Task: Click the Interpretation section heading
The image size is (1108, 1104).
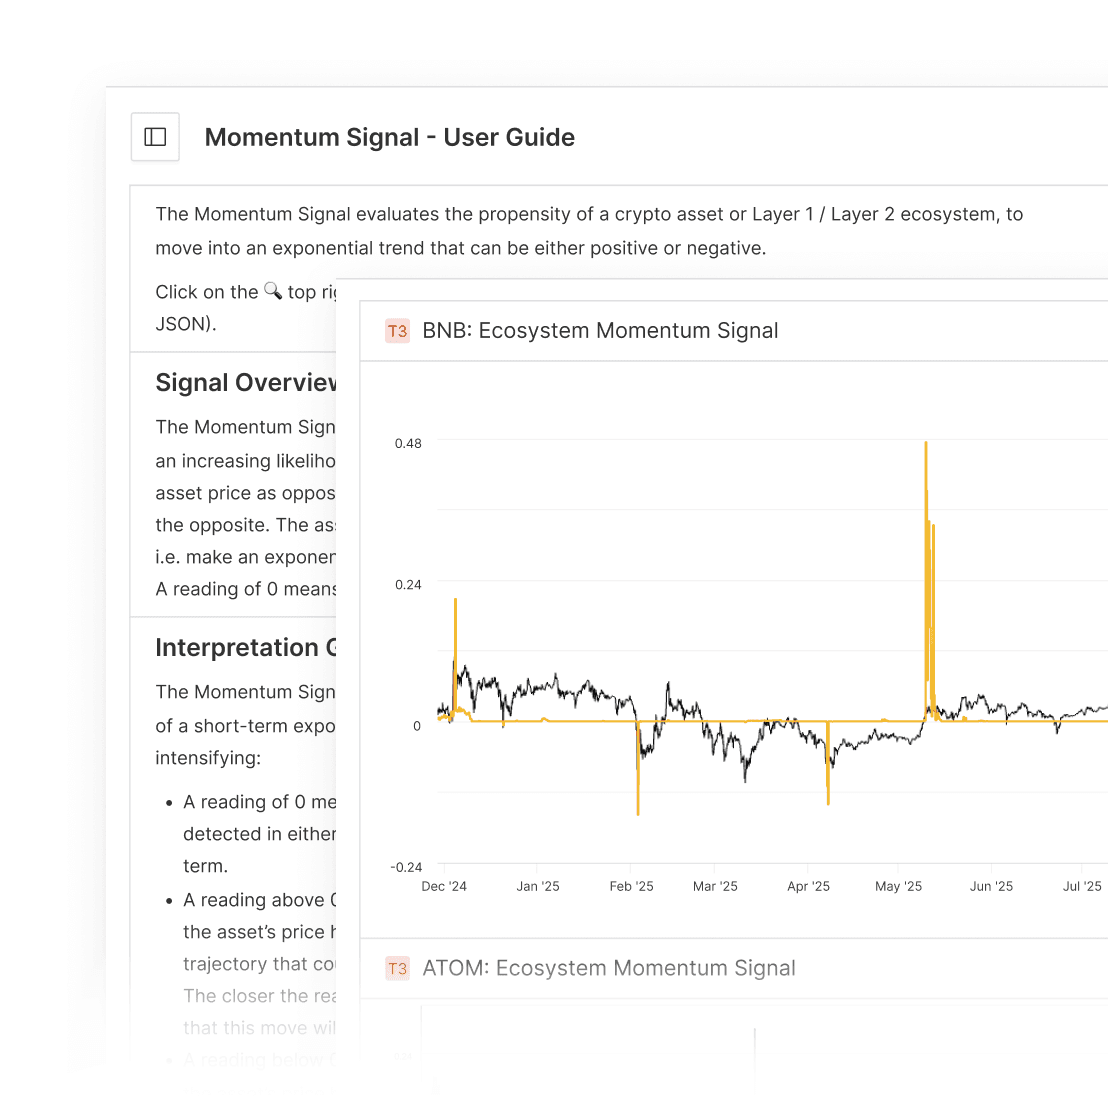Action: pos(245,647)
